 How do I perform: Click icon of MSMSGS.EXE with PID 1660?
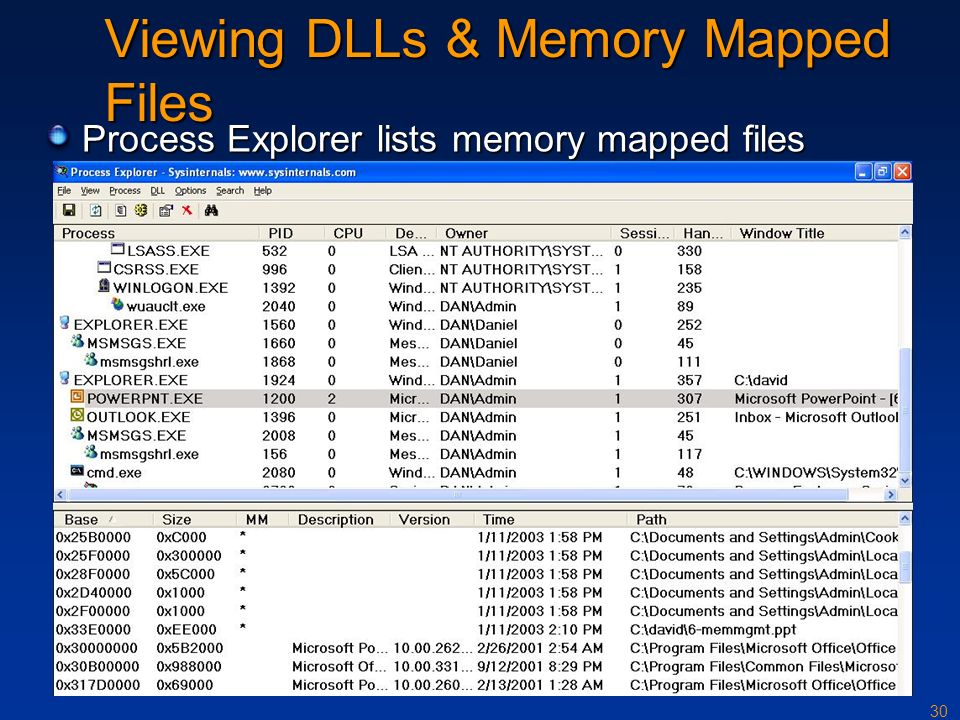point(77,341)
